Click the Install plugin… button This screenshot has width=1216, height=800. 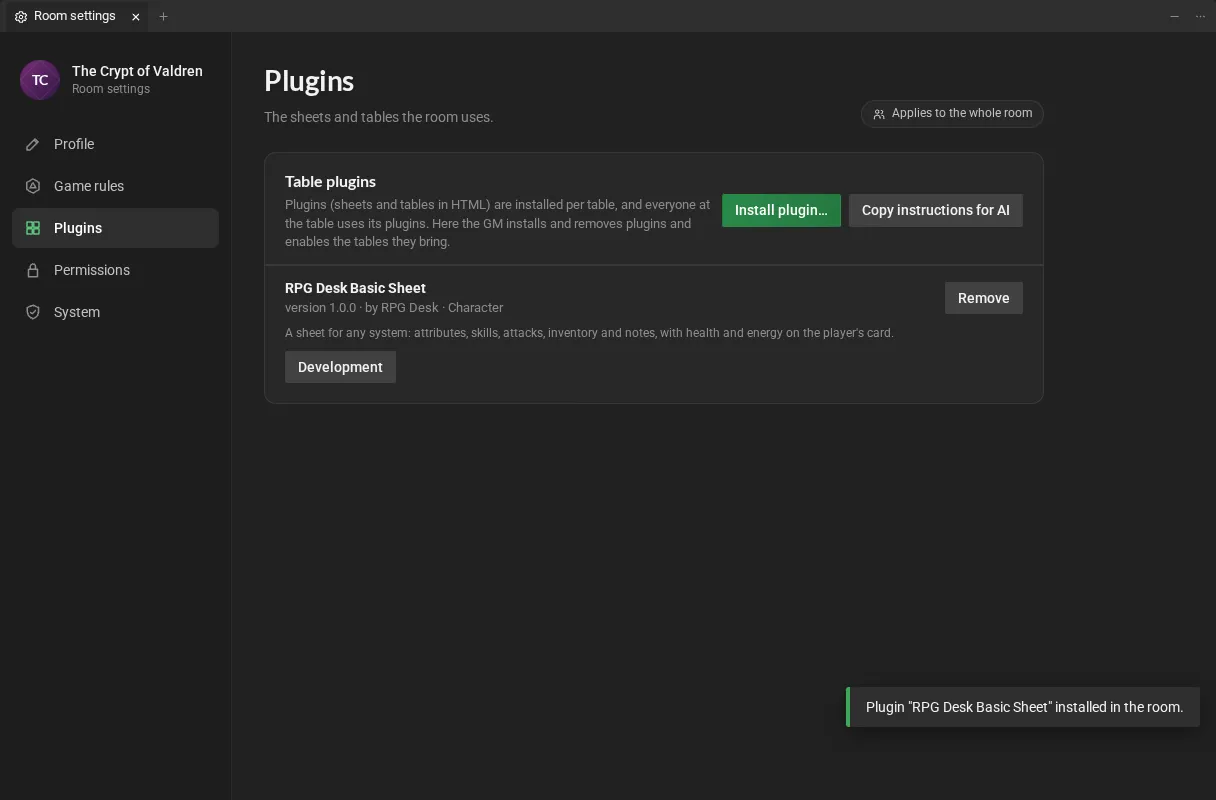[x=781, y=210]
